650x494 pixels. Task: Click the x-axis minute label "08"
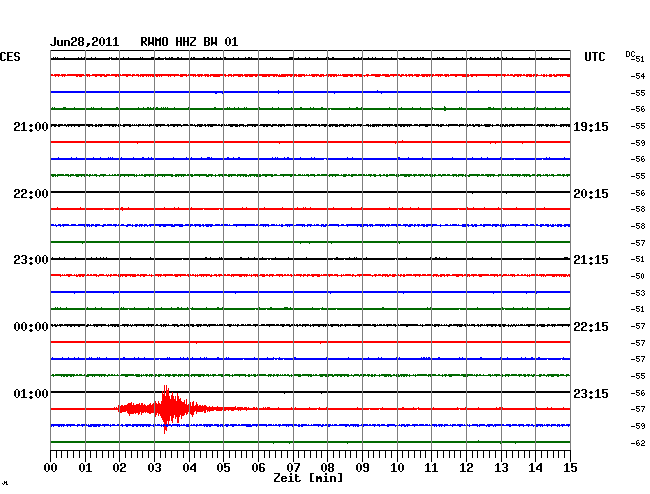click(327, 468)
